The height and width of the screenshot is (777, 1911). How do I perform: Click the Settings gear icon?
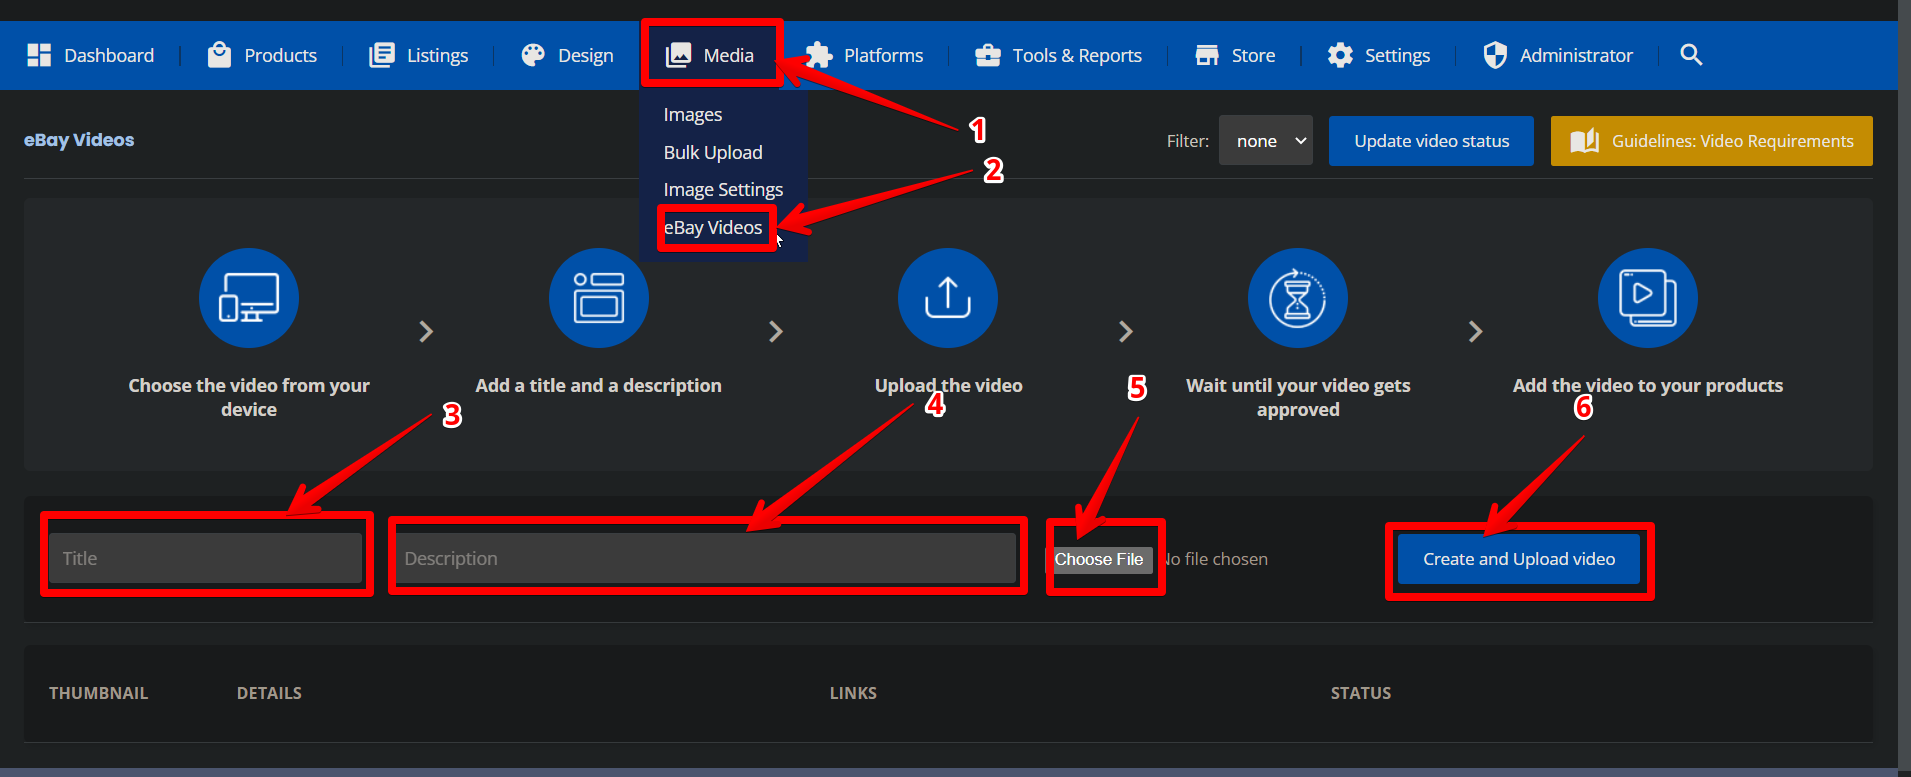1340,55
